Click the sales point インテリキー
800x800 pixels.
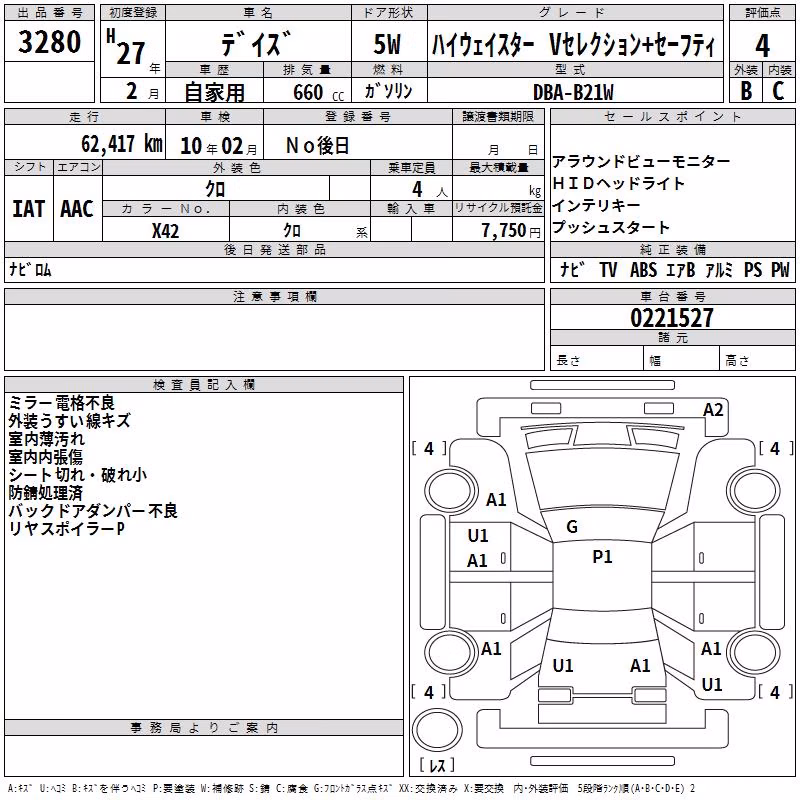point(596,205)
